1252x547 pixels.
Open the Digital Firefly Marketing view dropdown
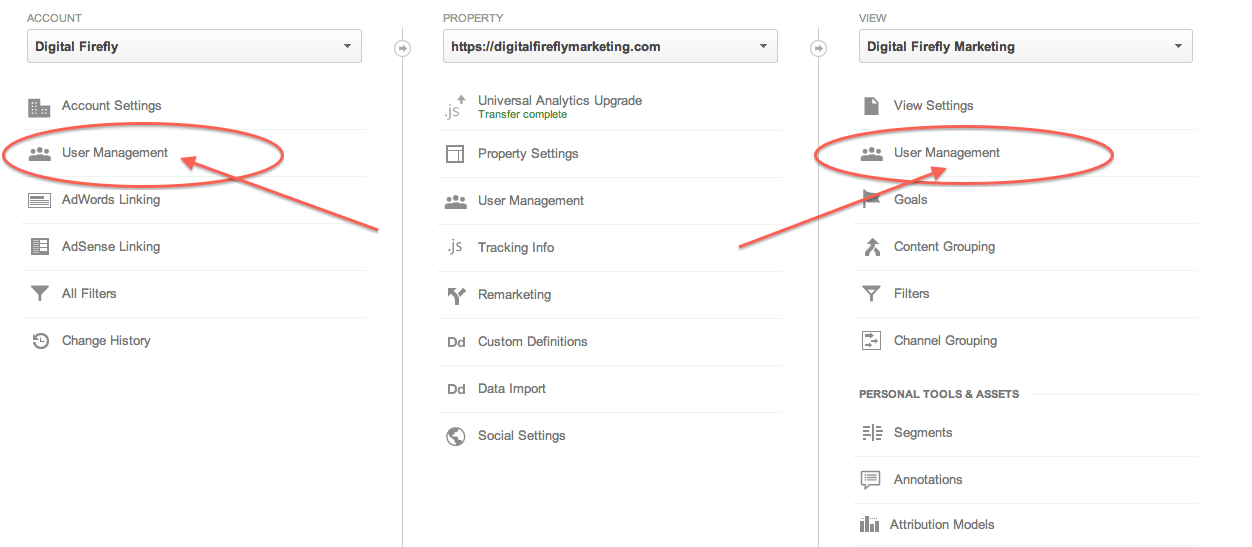(1026, 46)
